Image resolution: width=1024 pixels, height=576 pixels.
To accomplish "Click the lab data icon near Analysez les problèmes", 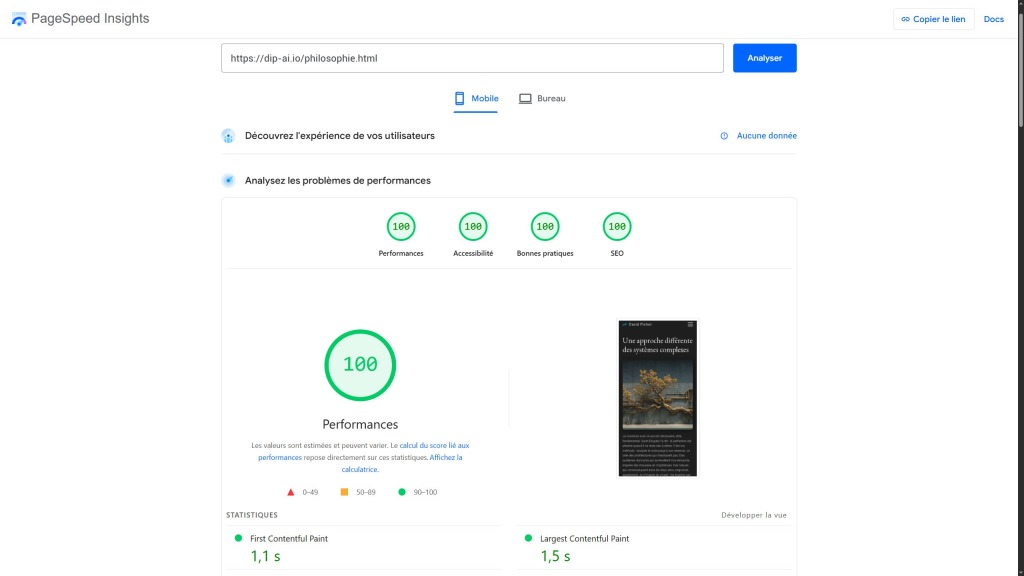I will click(x=227, y=181).
